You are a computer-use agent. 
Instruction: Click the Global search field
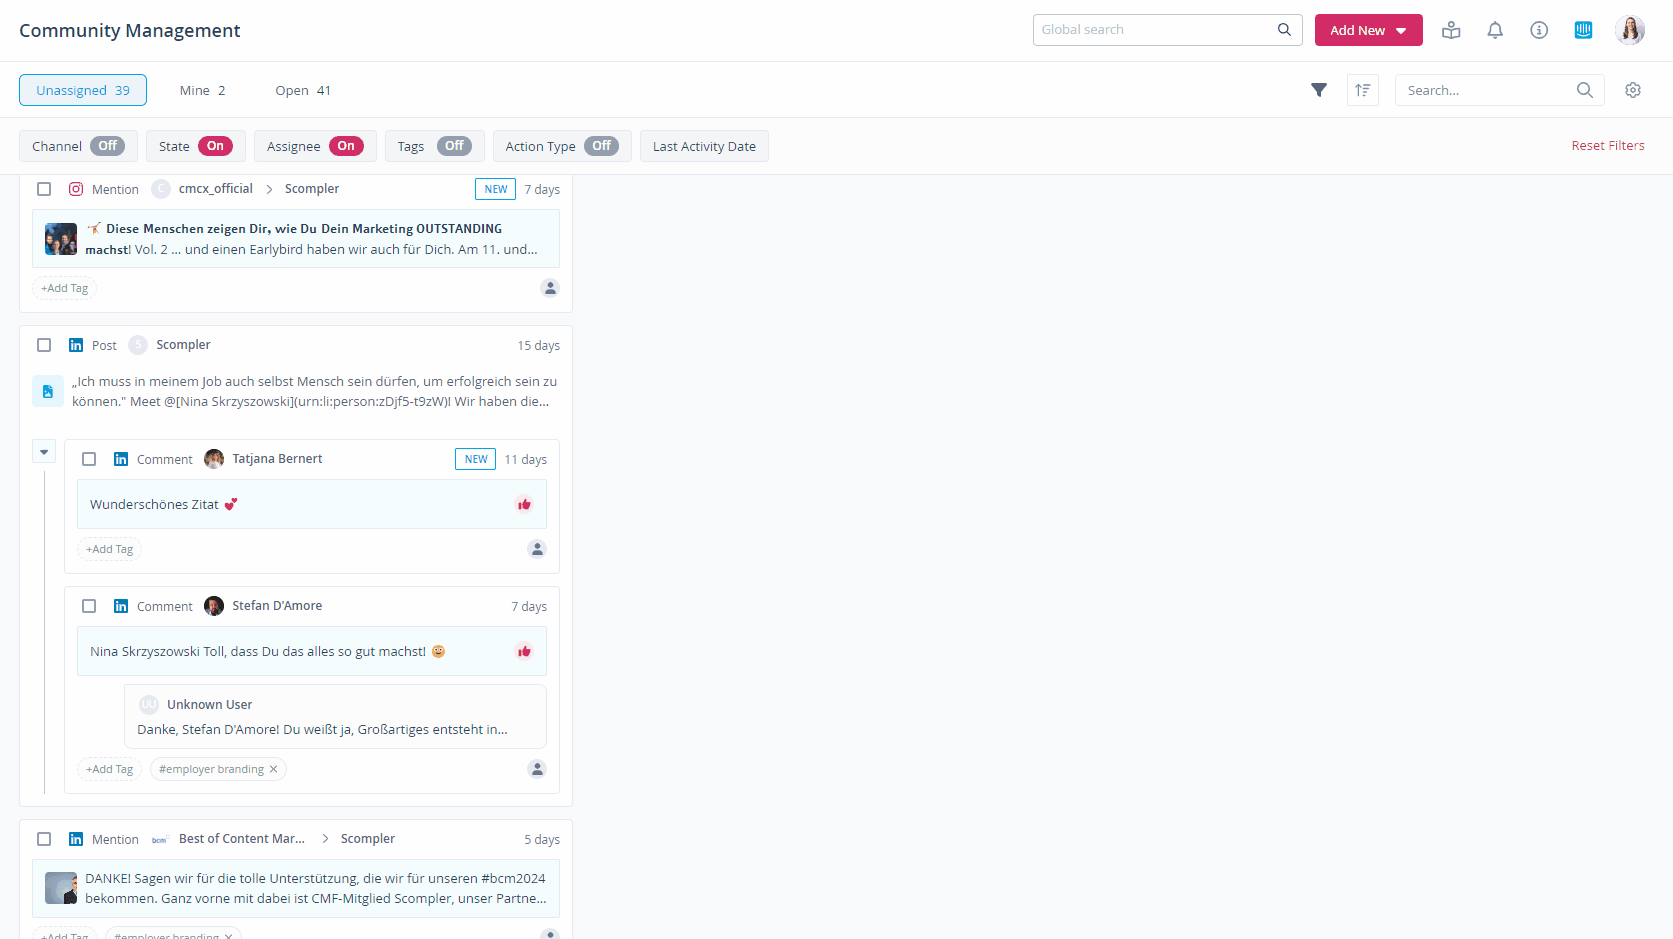[1155, 30]
